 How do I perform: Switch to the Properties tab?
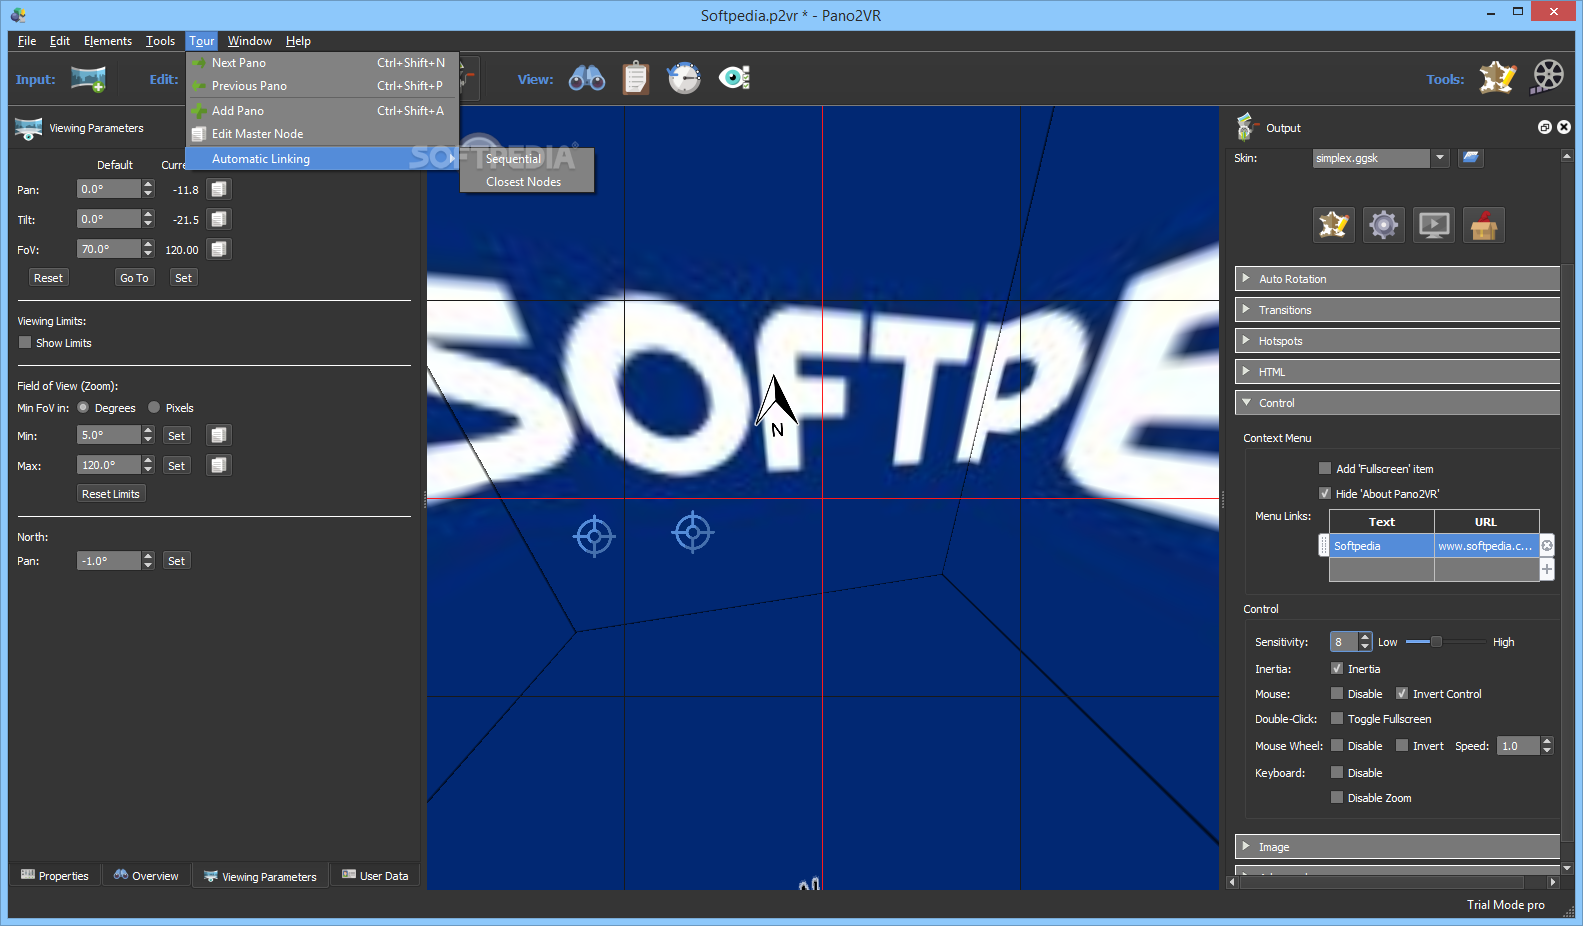click(x=55, y=875)
